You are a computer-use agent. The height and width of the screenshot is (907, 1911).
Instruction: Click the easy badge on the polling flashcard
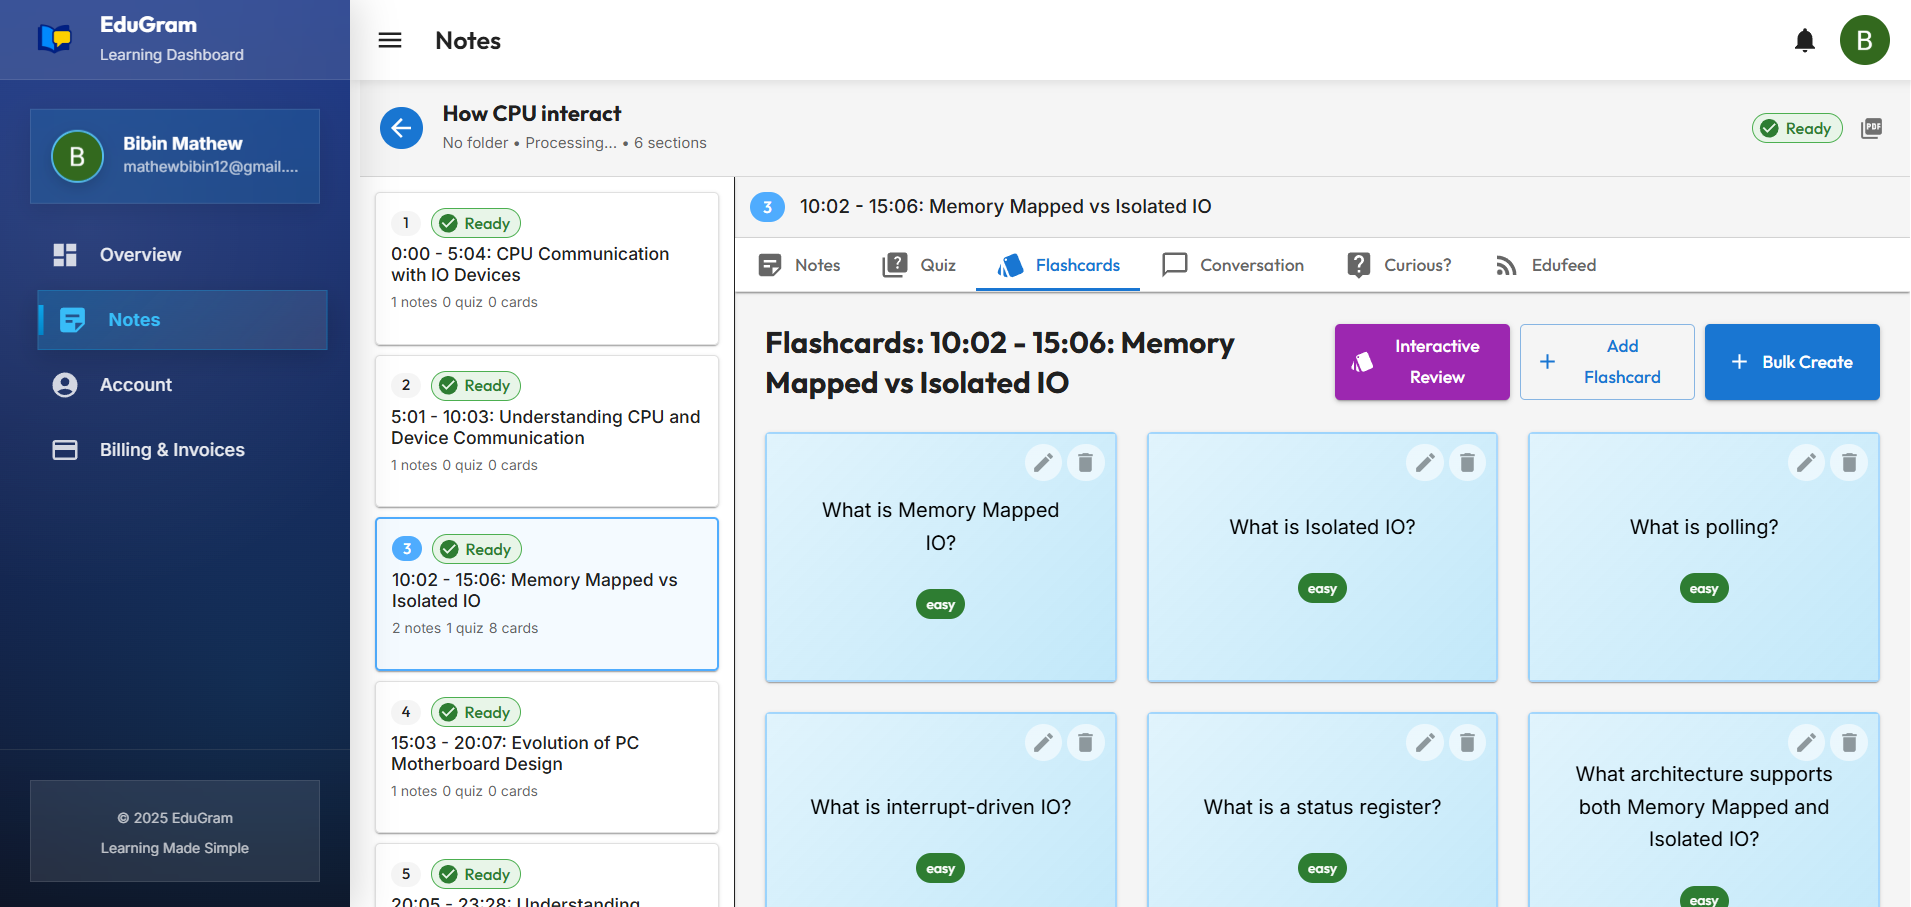(1704, 588)
